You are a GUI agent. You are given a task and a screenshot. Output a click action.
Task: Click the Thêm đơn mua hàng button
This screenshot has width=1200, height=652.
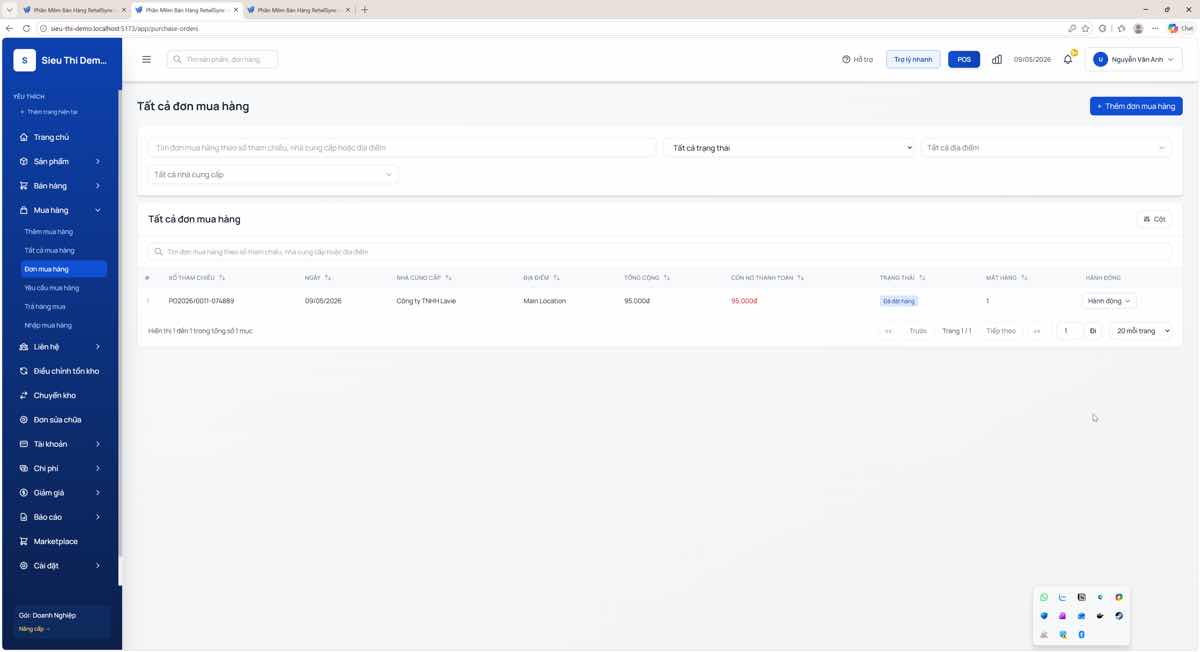[x=1136, y=106]
